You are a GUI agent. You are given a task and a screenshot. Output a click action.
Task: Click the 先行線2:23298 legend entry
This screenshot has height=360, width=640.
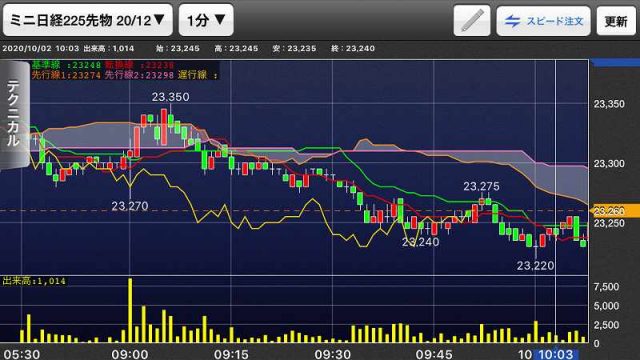coord(139,75)
